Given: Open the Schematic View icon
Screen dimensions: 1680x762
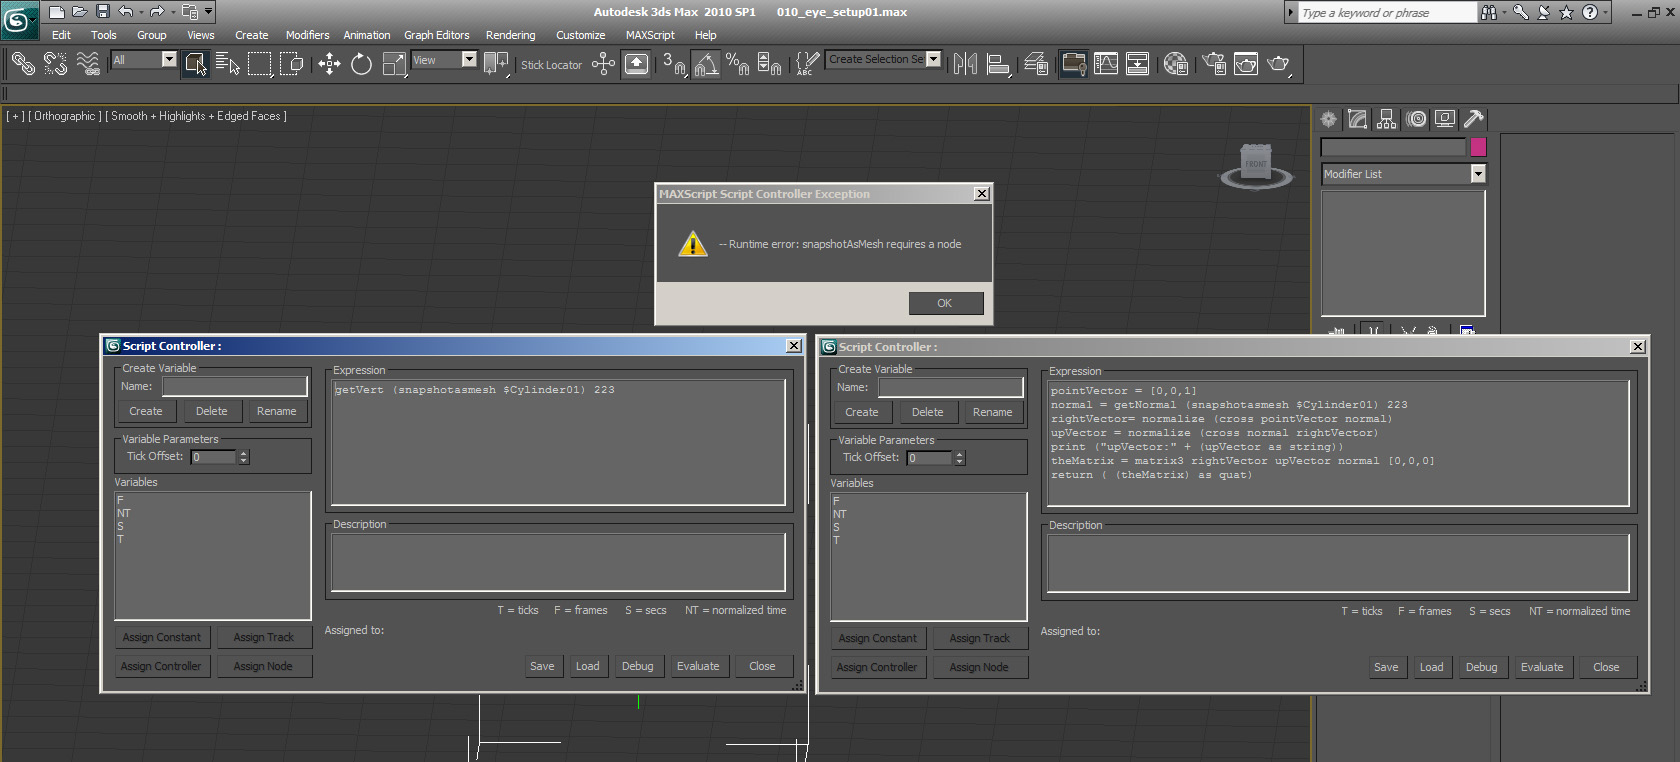Looking at the screenshot, I should point(1137,64).
